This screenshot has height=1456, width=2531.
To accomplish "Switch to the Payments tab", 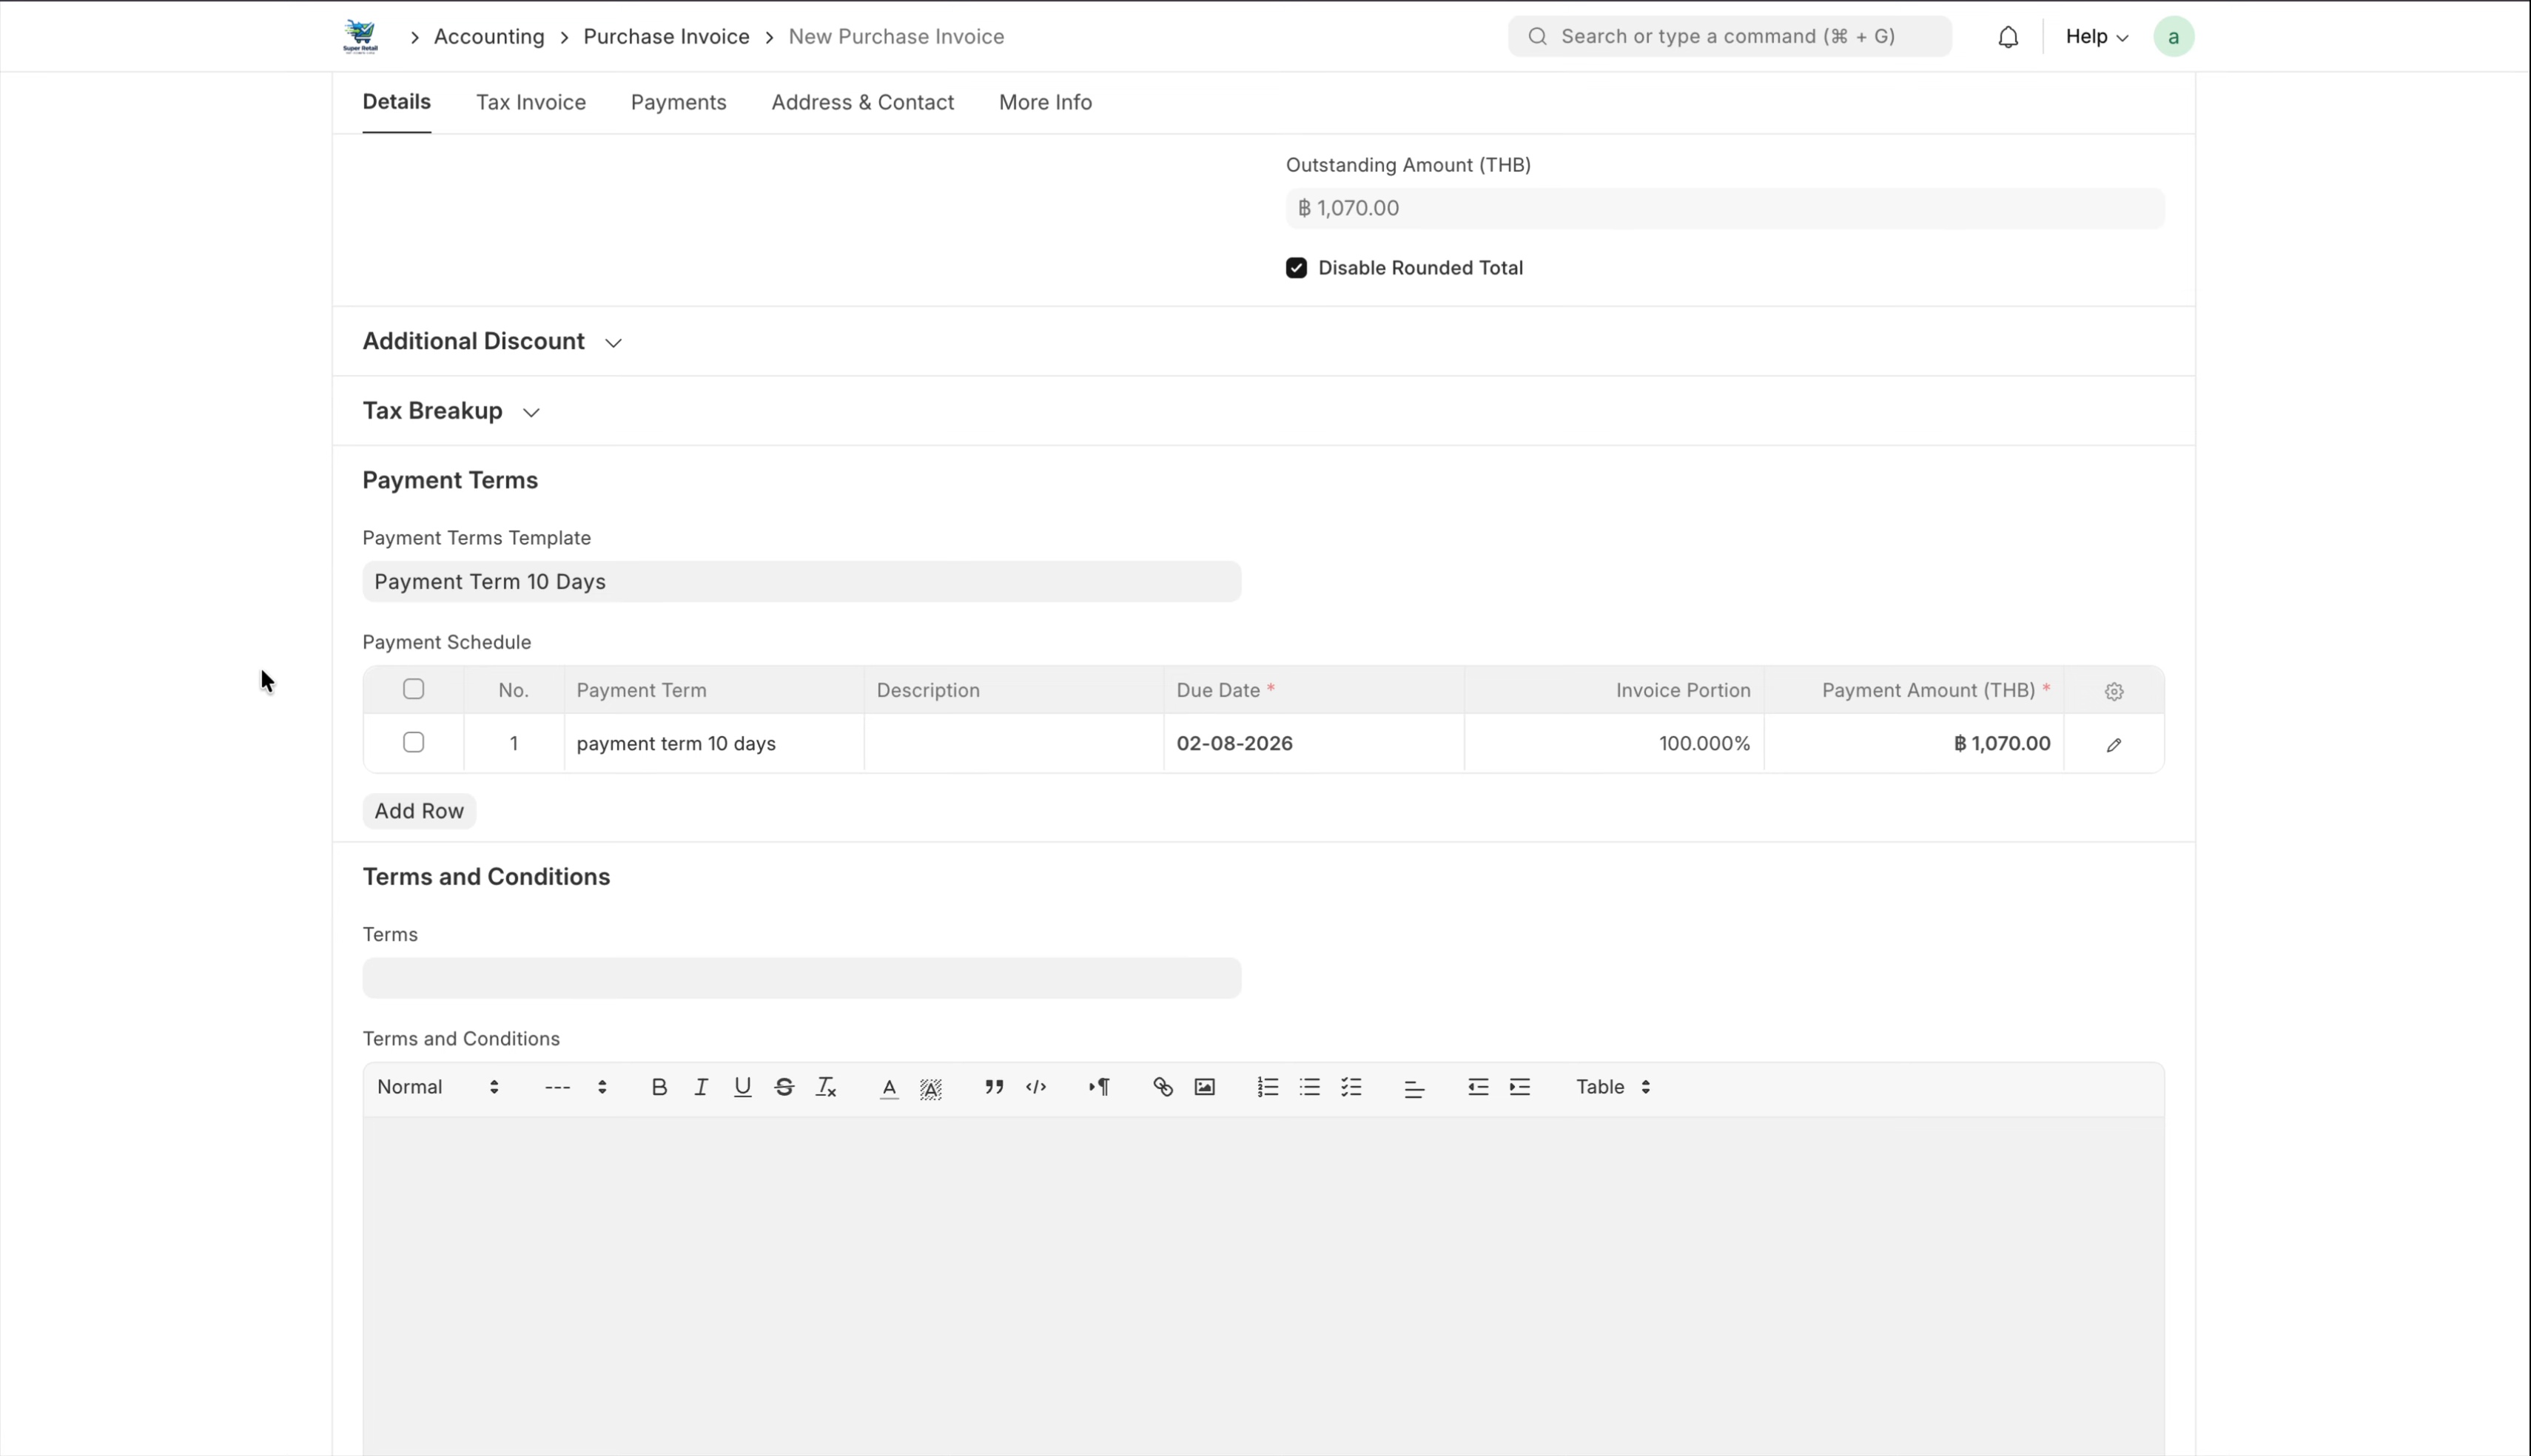I will 678,102.
